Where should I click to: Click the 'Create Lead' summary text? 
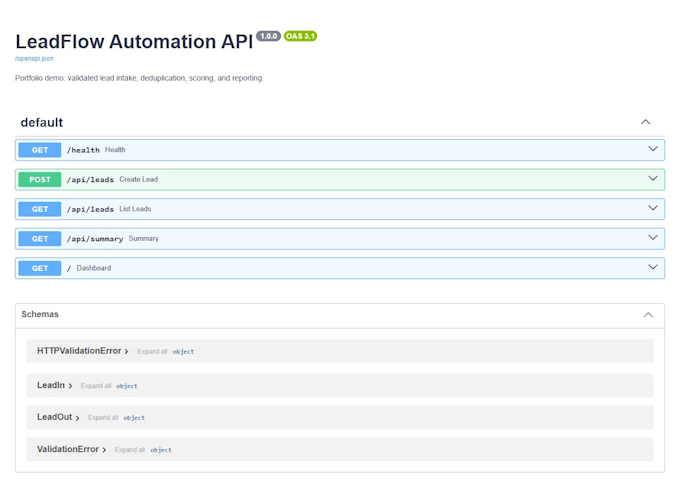(x=138, y=180)
